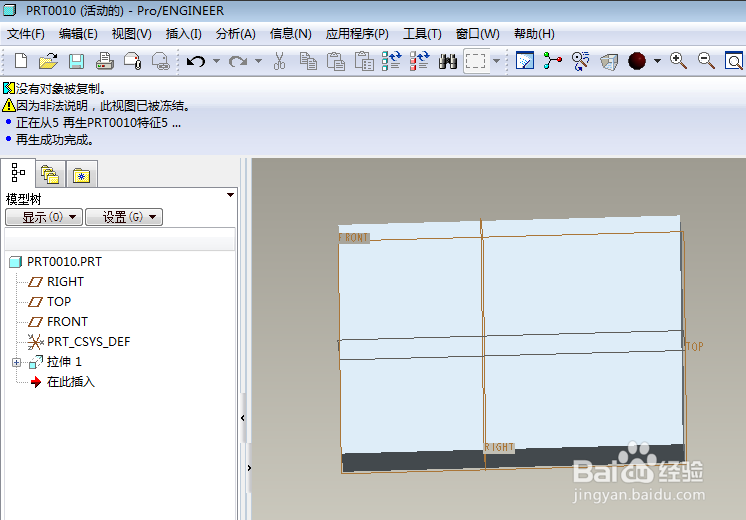
Task: Zoom in with the magnifier plus icon
Action: click(678, 61)
